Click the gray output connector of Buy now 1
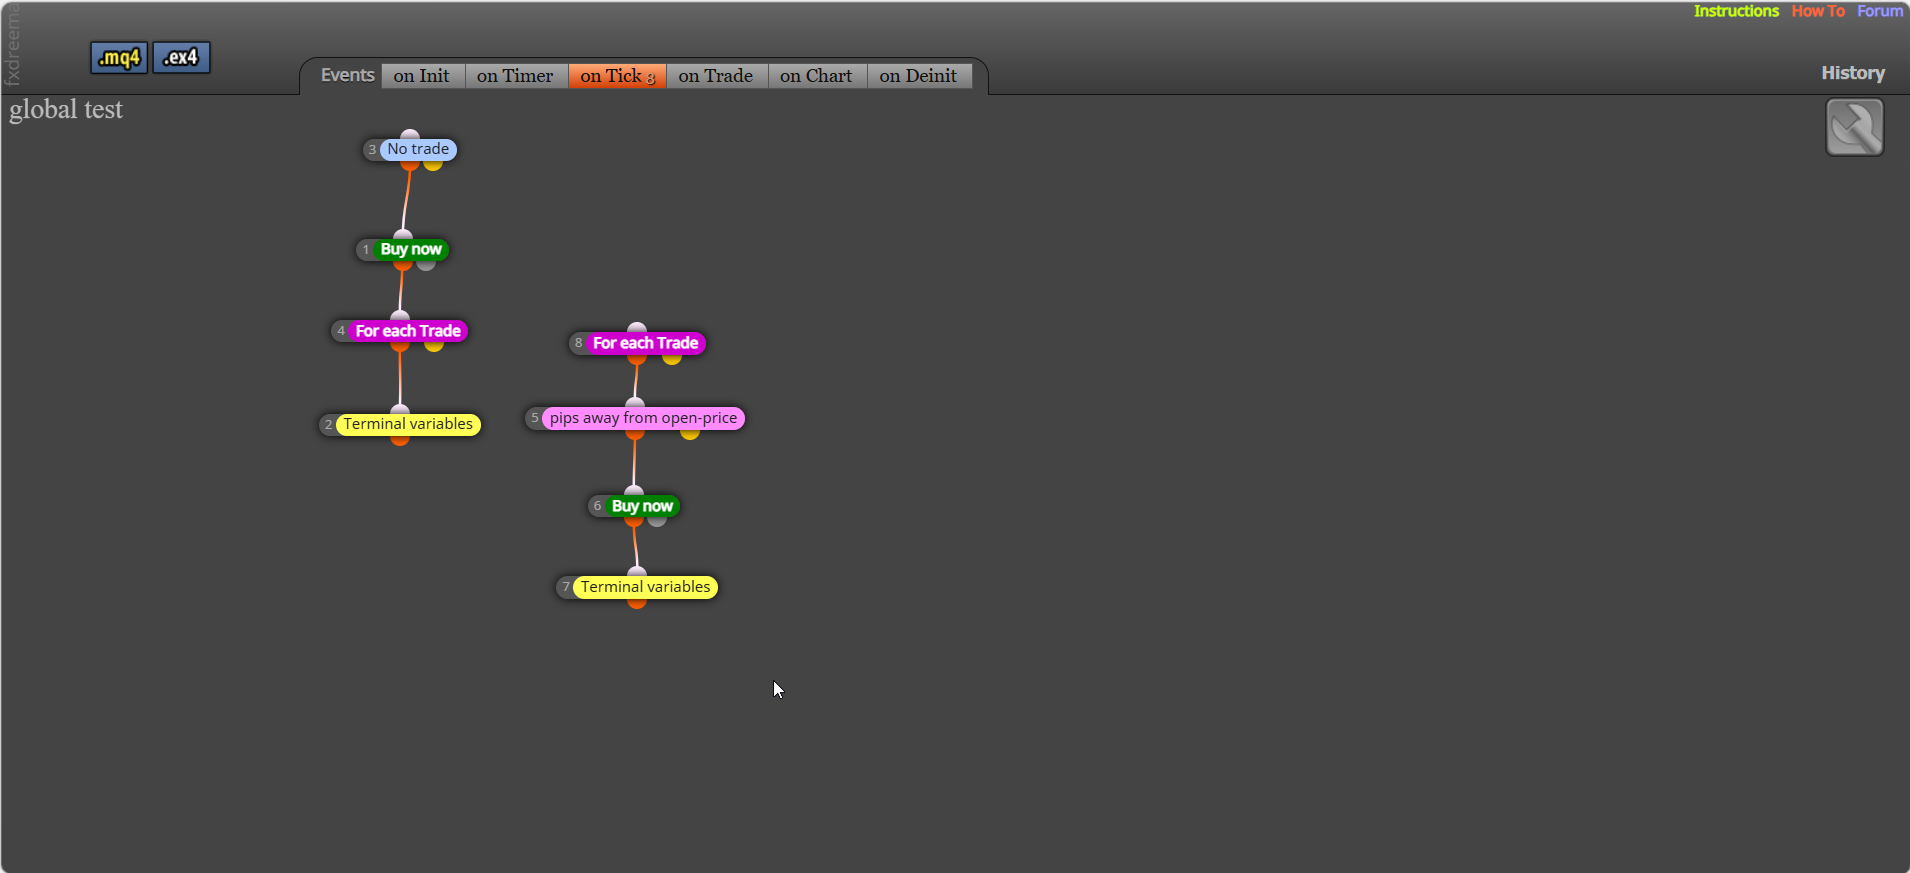The image size is (1910, 873). pyautogui.click(x=426, y=265)
